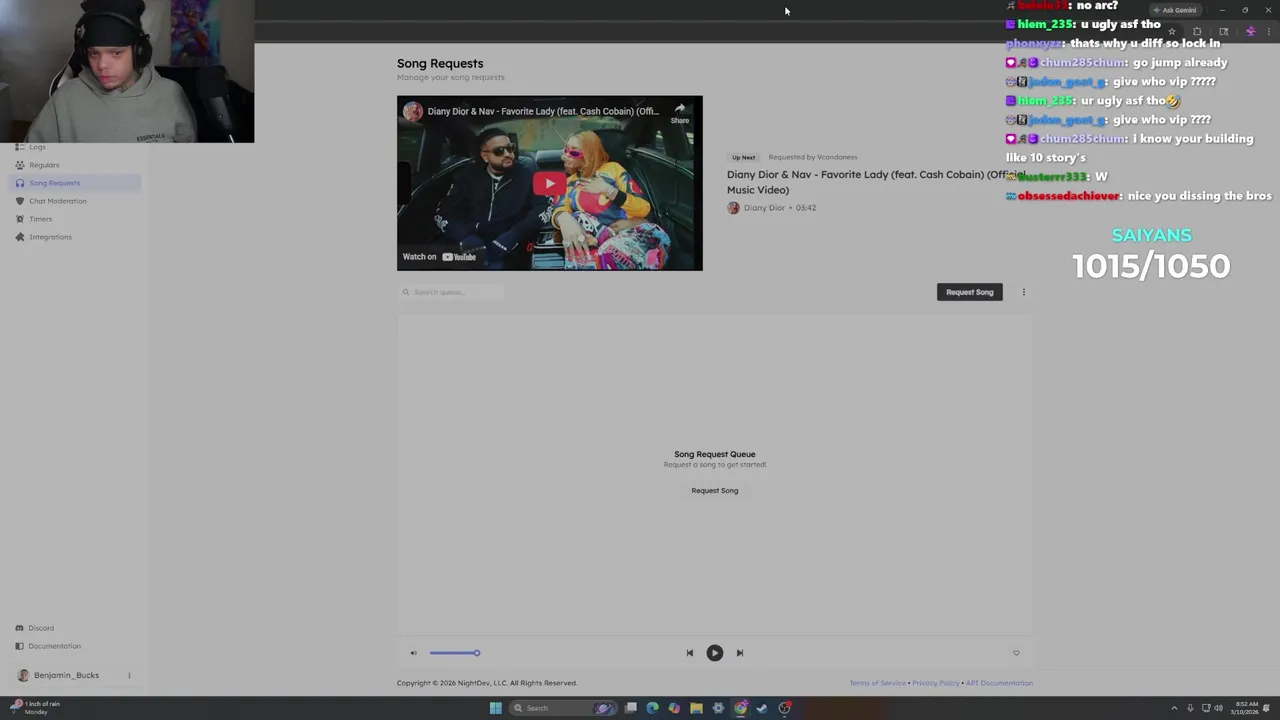Viewport: 1280px width, 720px height.
Task: Click the Song Requests headphones icon
Action: click(x=20, y=183)
